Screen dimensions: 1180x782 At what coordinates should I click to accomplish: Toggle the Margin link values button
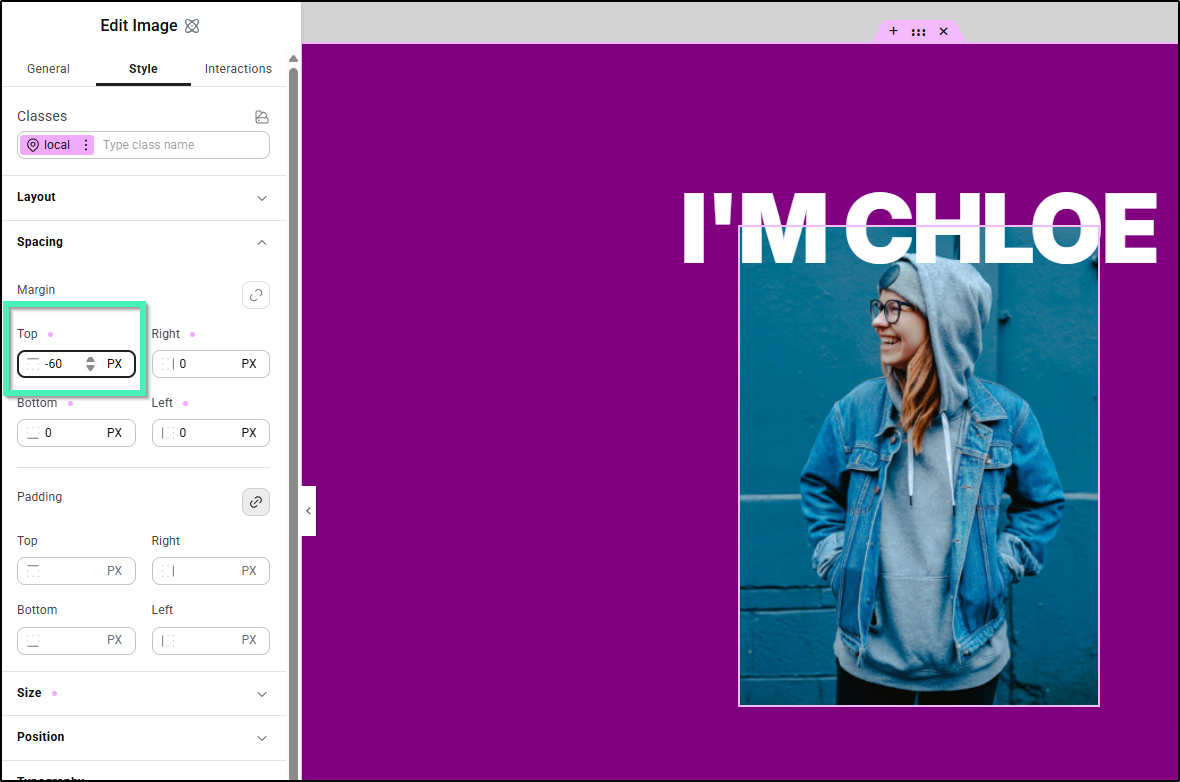pyautogui.click(x=256, y=295)
